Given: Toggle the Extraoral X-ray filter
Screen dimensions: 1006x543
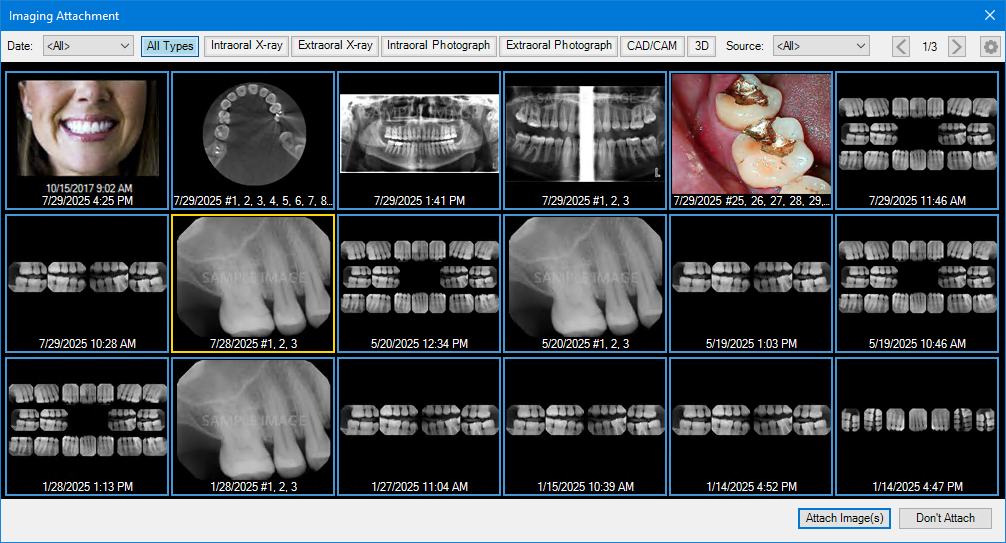Looking at the screenshot, I should [x=335, y=46].
